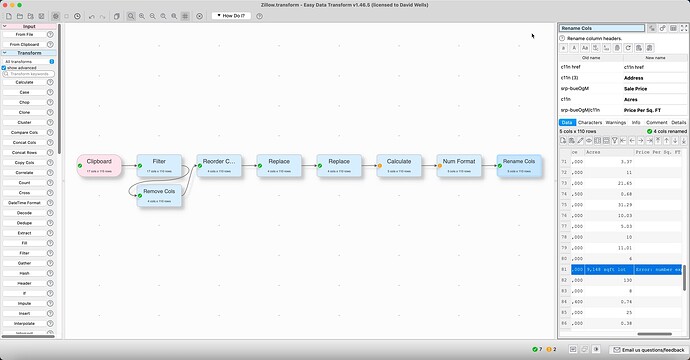690x360 pixels.
Task: Click the From File input button
Action: (24, 34)
